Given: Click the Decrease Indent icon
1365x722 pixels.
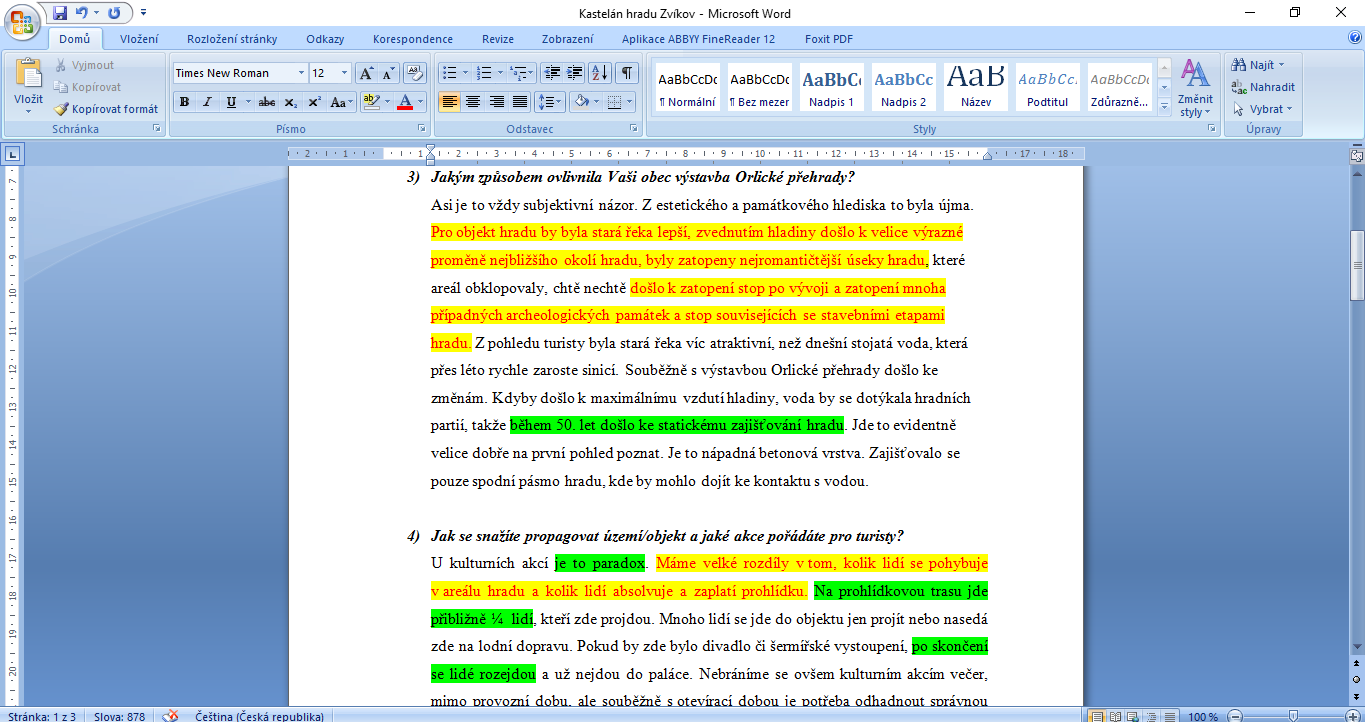Looking at the screenshot, I should click(552, 73).
